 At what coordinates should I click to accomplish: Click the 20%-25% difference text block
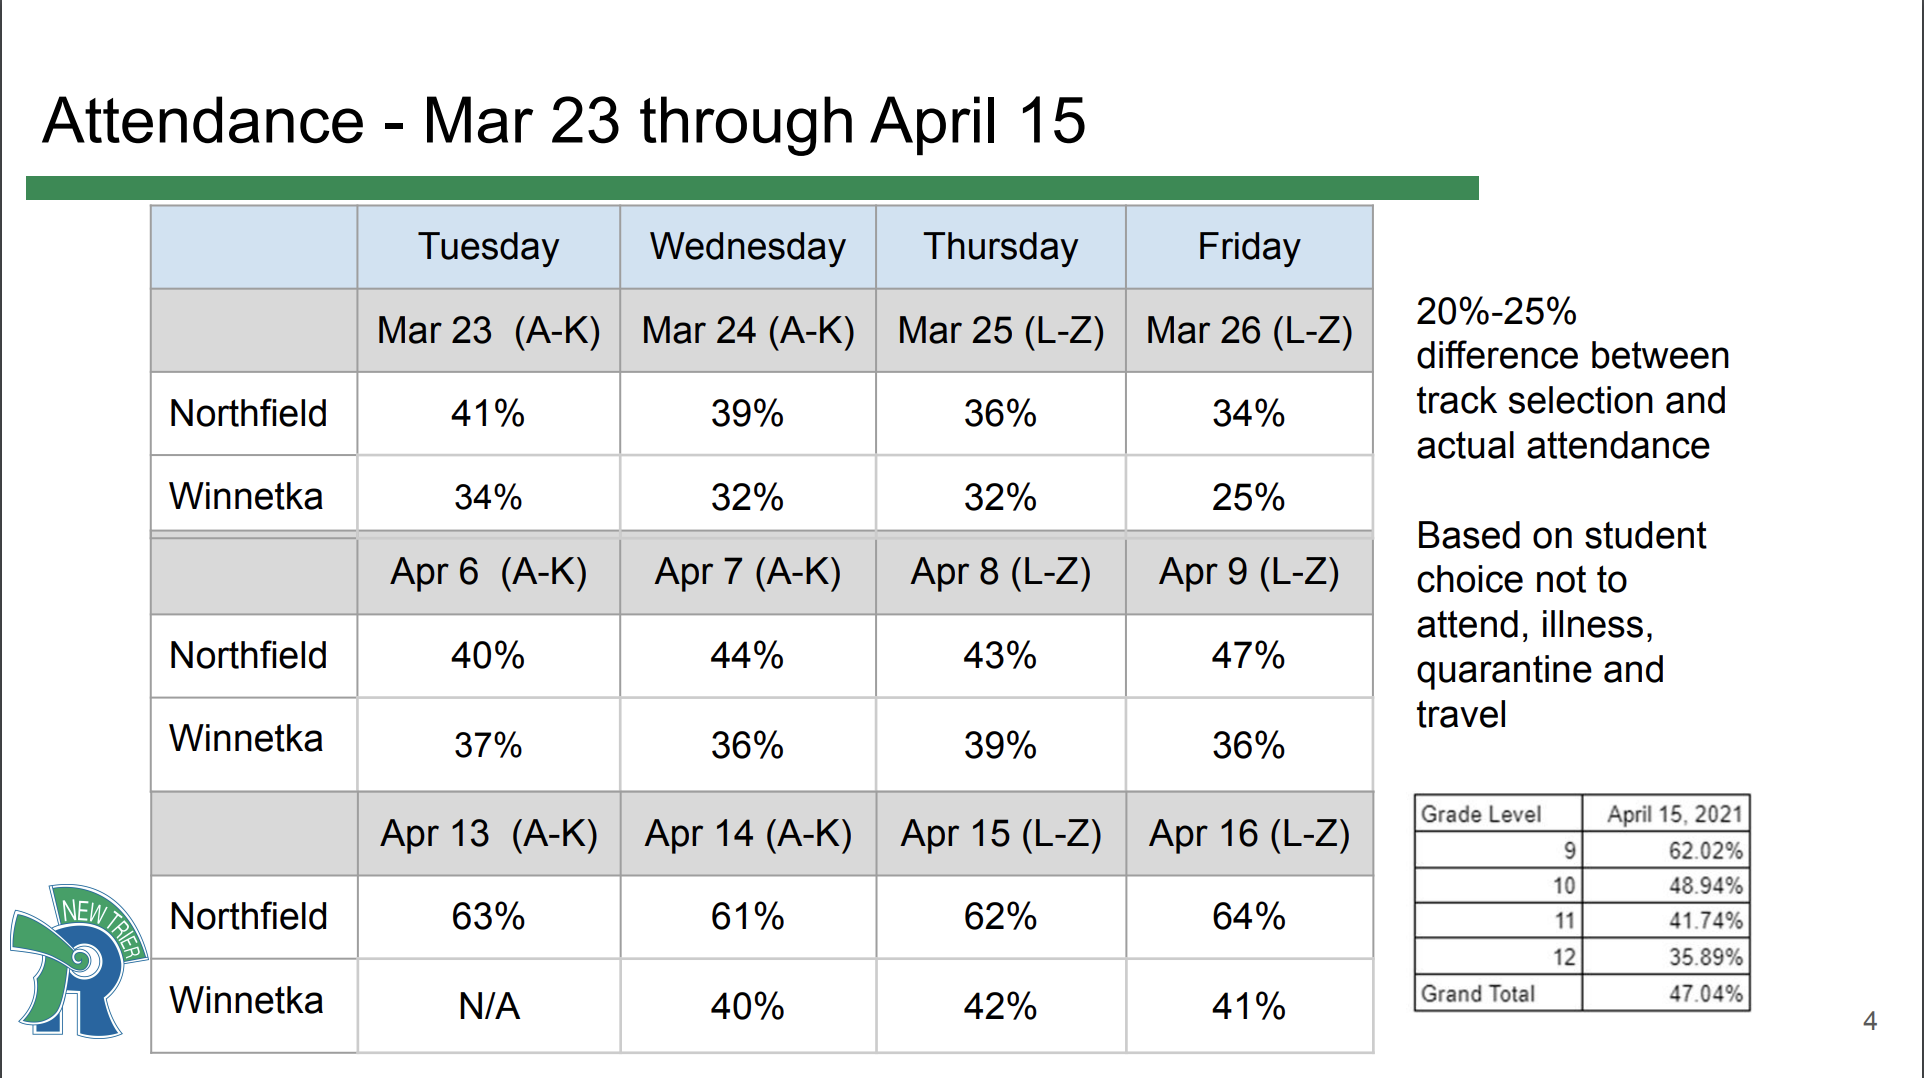click(x=1571, y=378)
